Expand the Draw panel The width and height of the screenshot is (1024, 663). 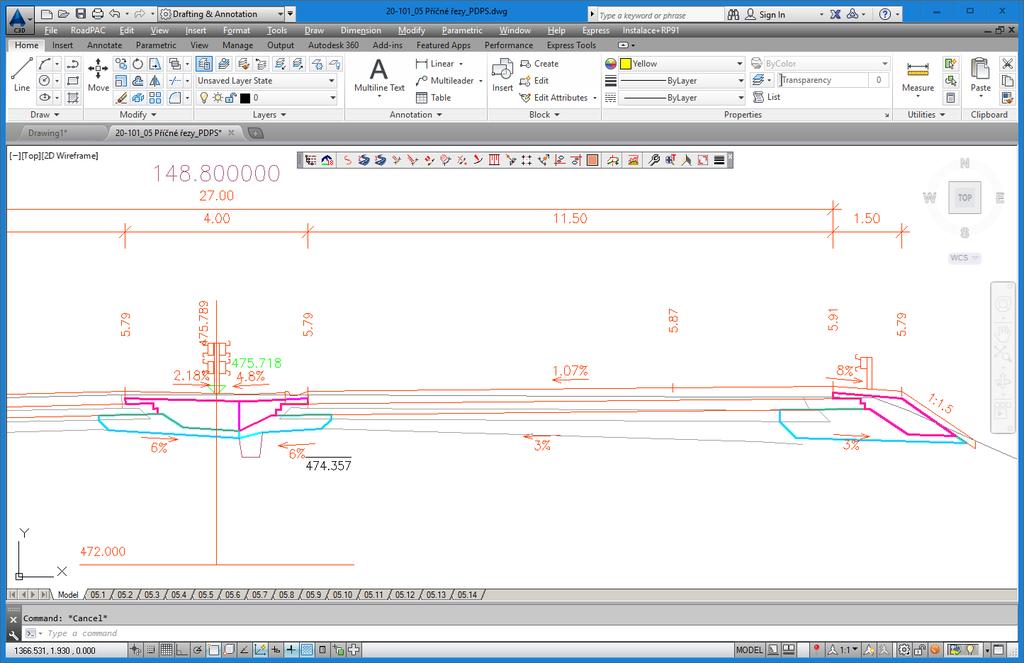(x=44, y=115)
